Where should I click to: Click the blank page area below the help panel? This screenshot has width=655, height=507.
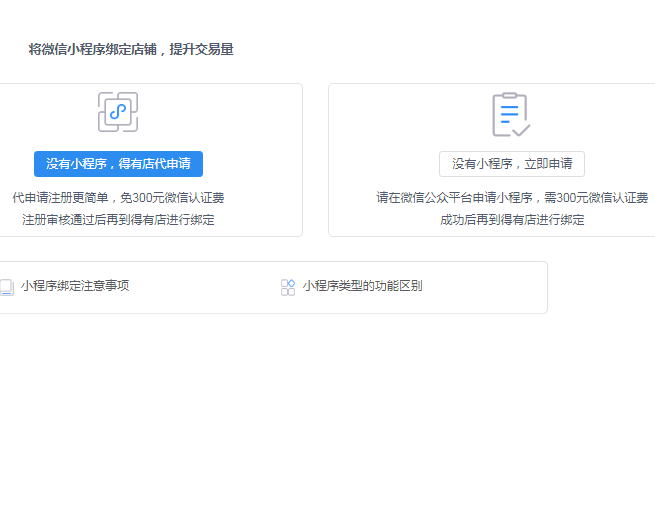[x=300, y=420]
